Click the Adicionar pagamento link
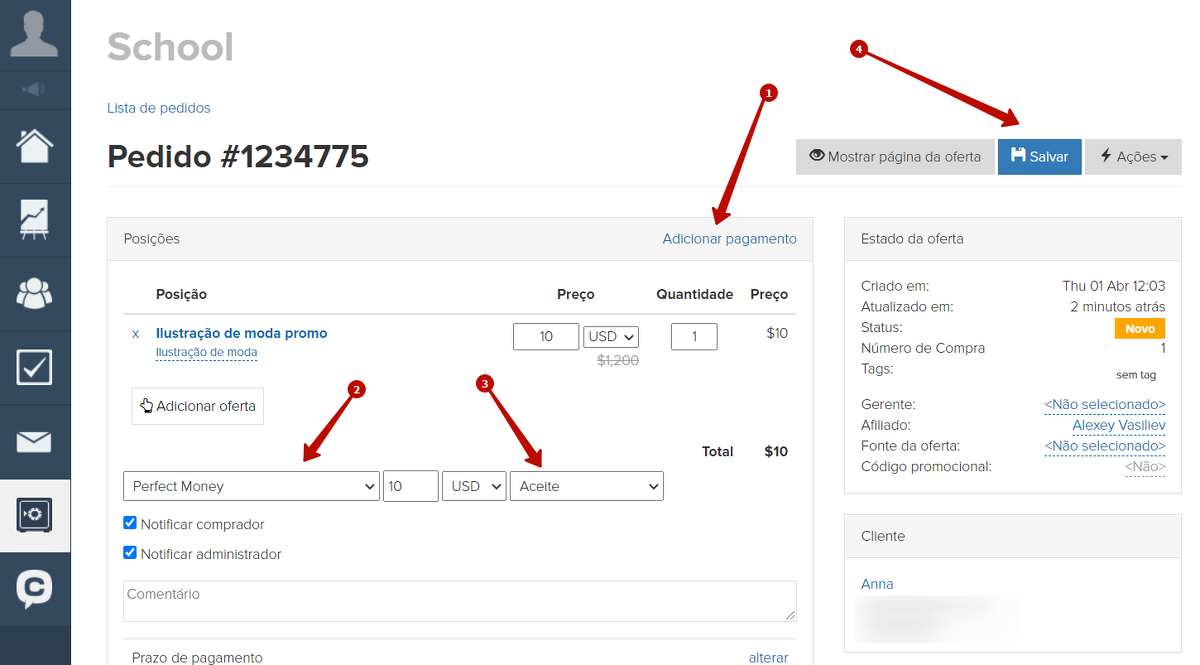The height and width of the screenshot is (665, 1200). [x=729, y=239]
